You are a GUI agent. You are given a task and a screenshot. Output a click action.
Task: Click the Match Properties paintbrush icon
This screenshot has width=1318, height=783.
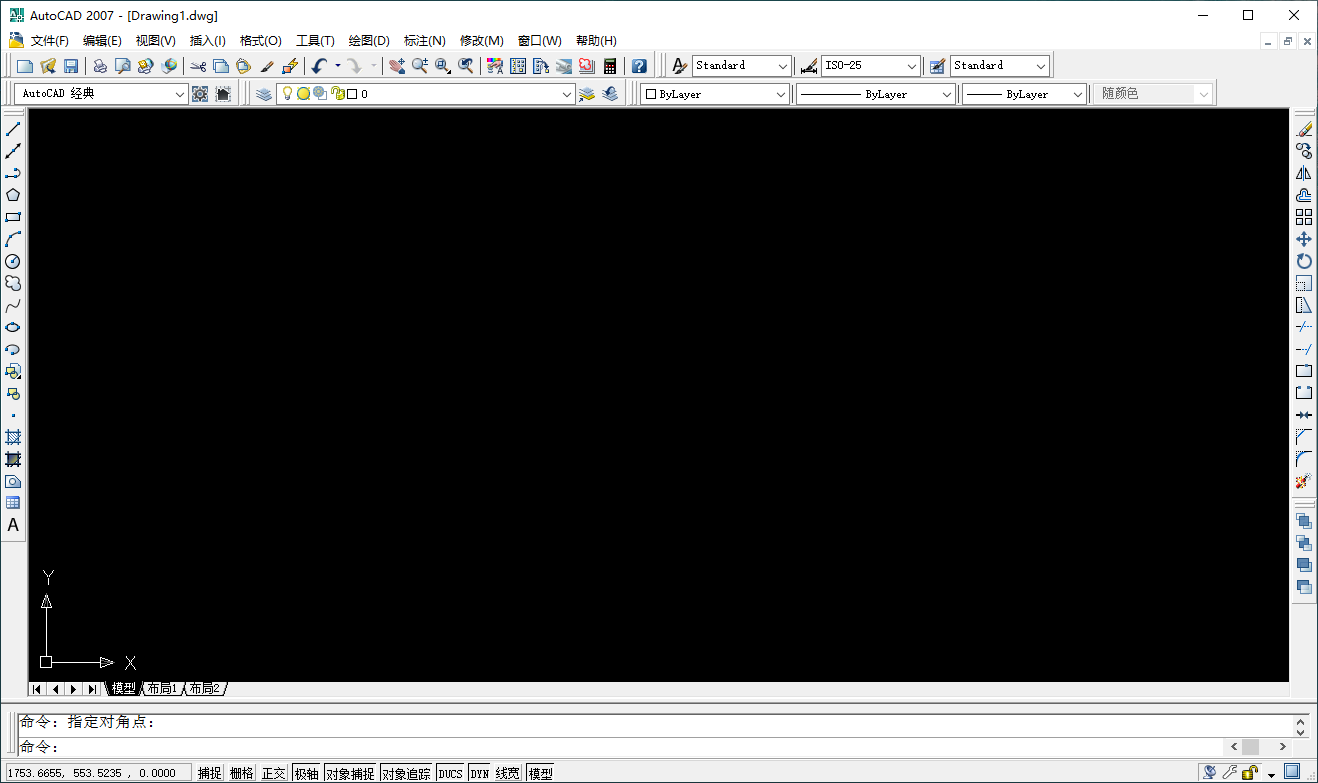tap(265, 65)
